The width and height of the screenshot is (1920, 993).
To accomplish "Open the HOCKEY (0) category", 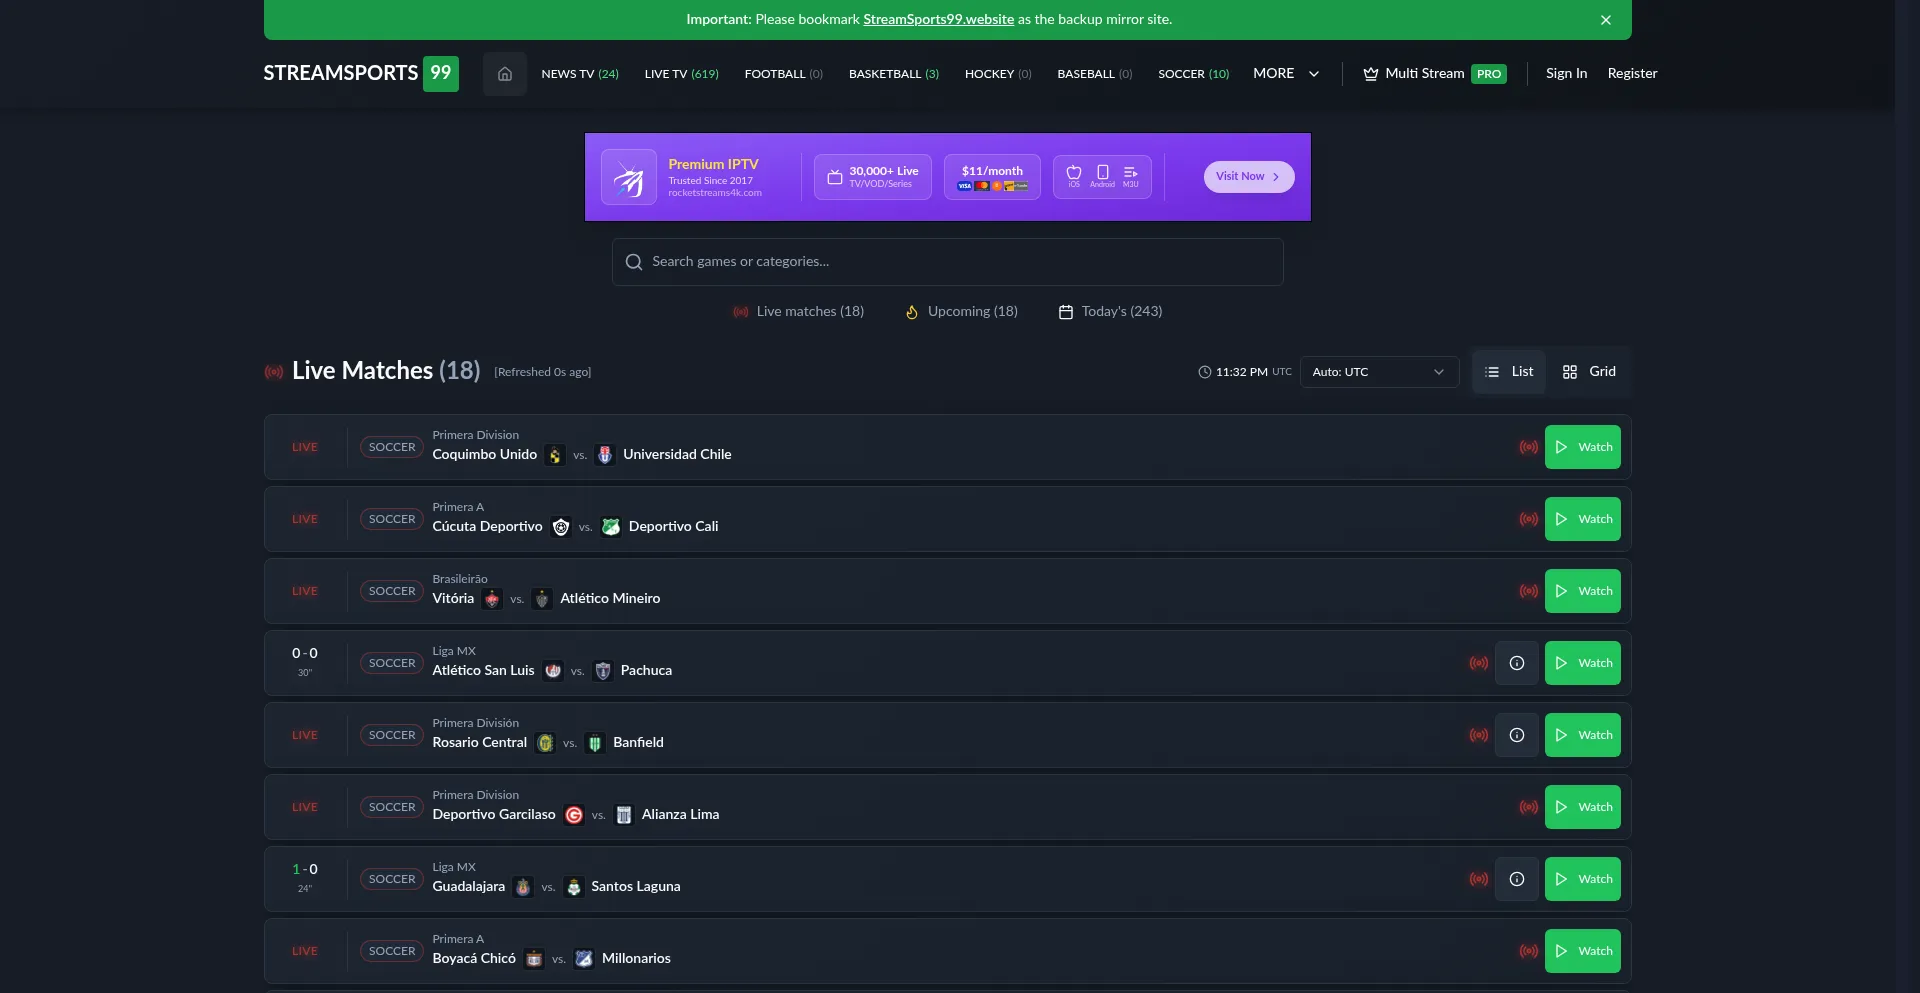I will click(997, 74).
